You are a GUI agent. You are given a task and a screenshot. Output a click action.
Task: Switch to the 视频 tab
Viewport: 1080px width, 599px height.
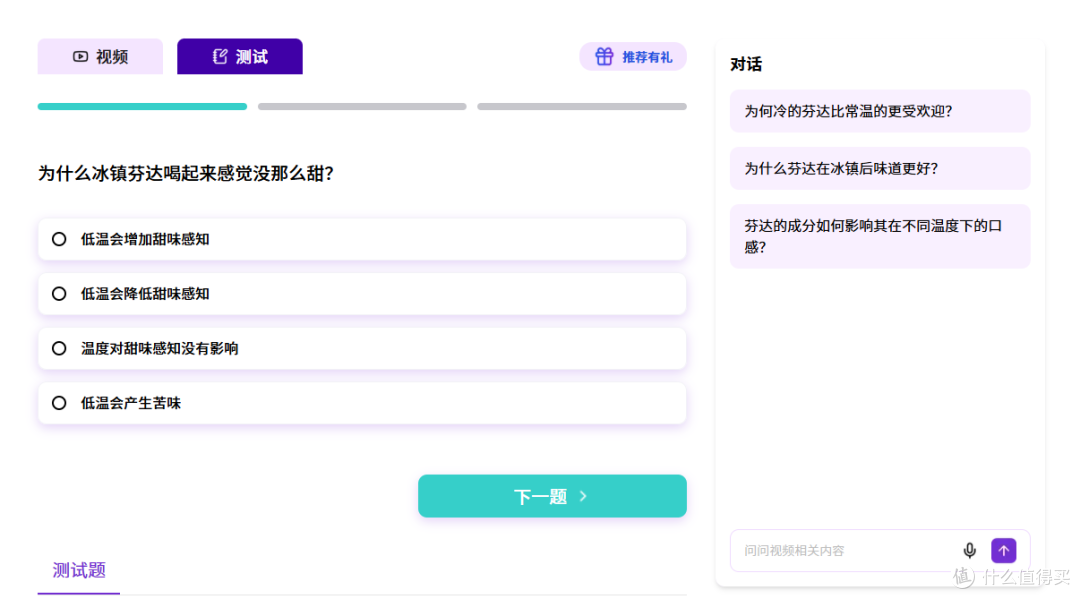[100, 56]
